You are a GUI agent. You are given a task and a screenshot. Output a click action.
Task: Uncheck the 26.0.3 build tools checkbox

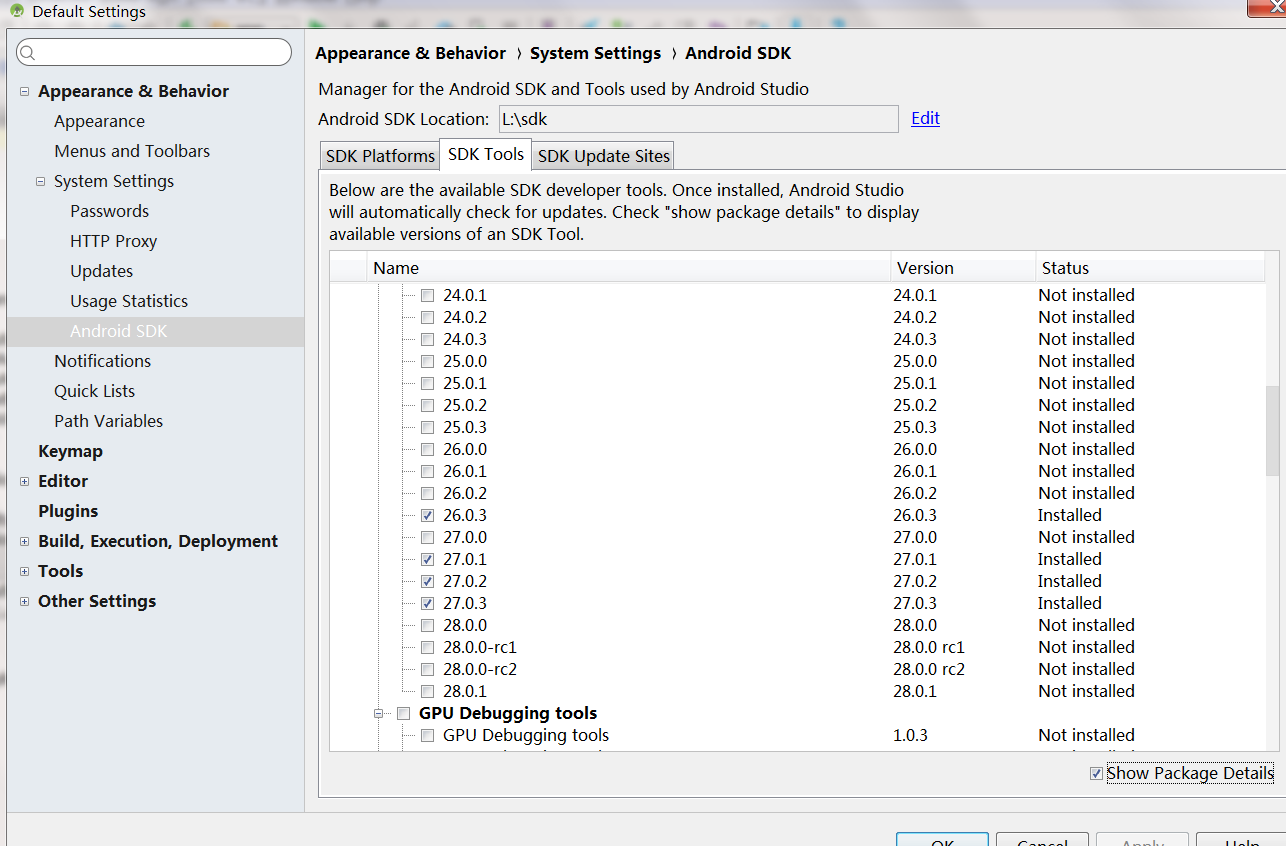[x=427, y=515]
